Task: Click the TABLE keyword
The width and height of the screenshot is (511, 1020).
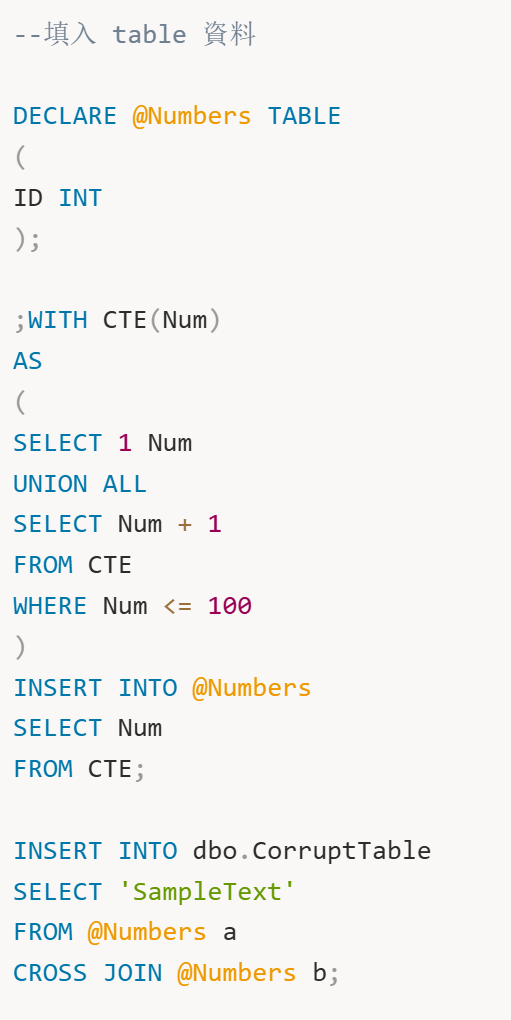Action: click(x=304, y=116)
